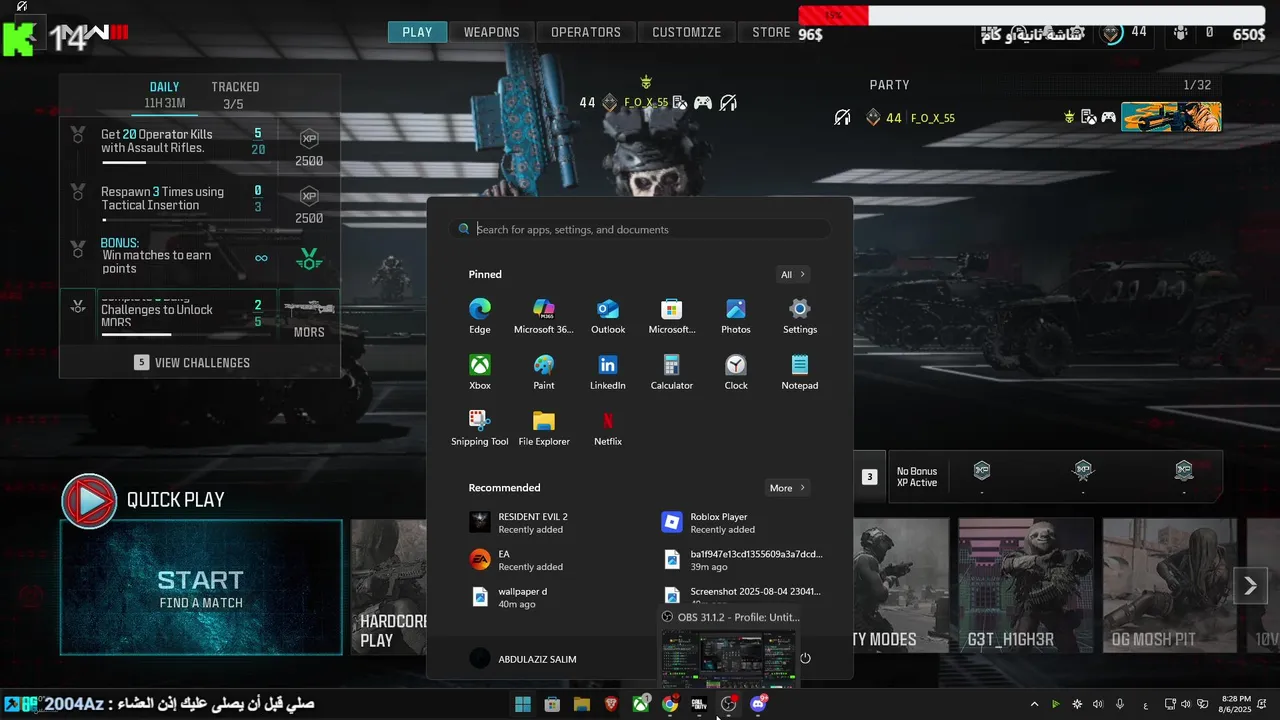Open Microsoft Store from taskbar
1280x720 pixels.
552,704
